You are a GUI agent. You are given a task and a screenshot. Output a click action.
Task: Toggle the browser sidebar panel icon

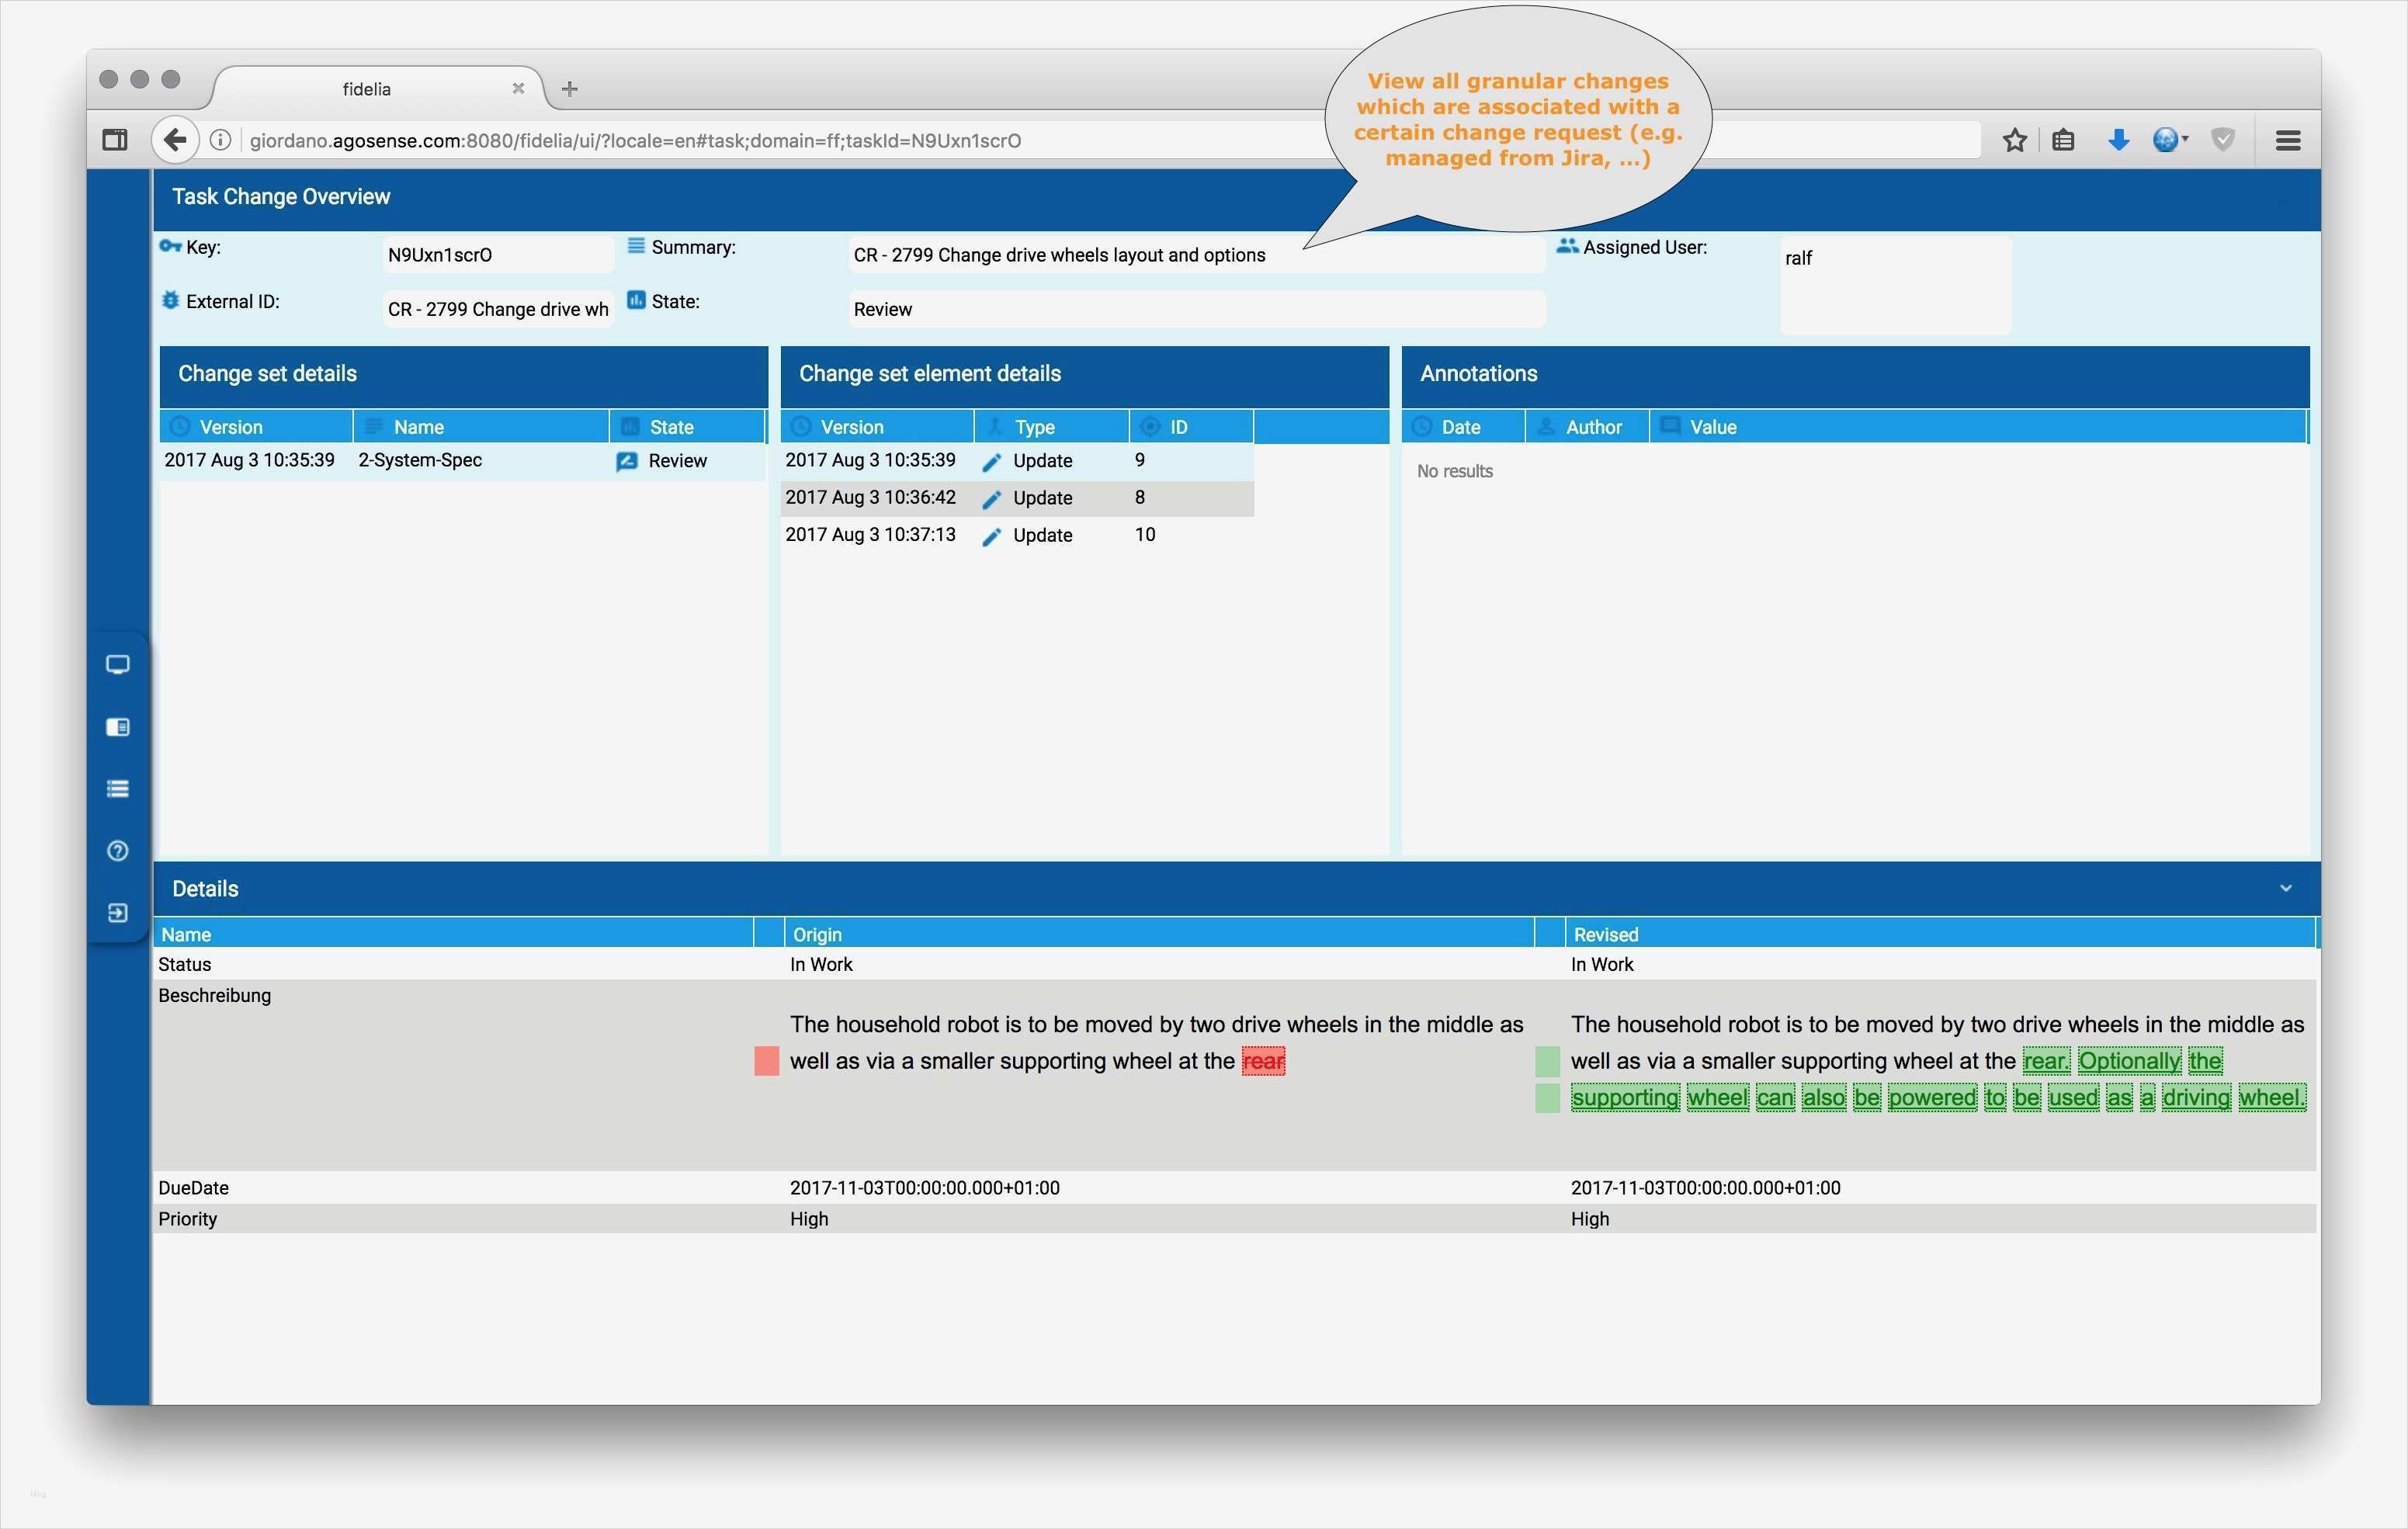[x=115, y=140]
